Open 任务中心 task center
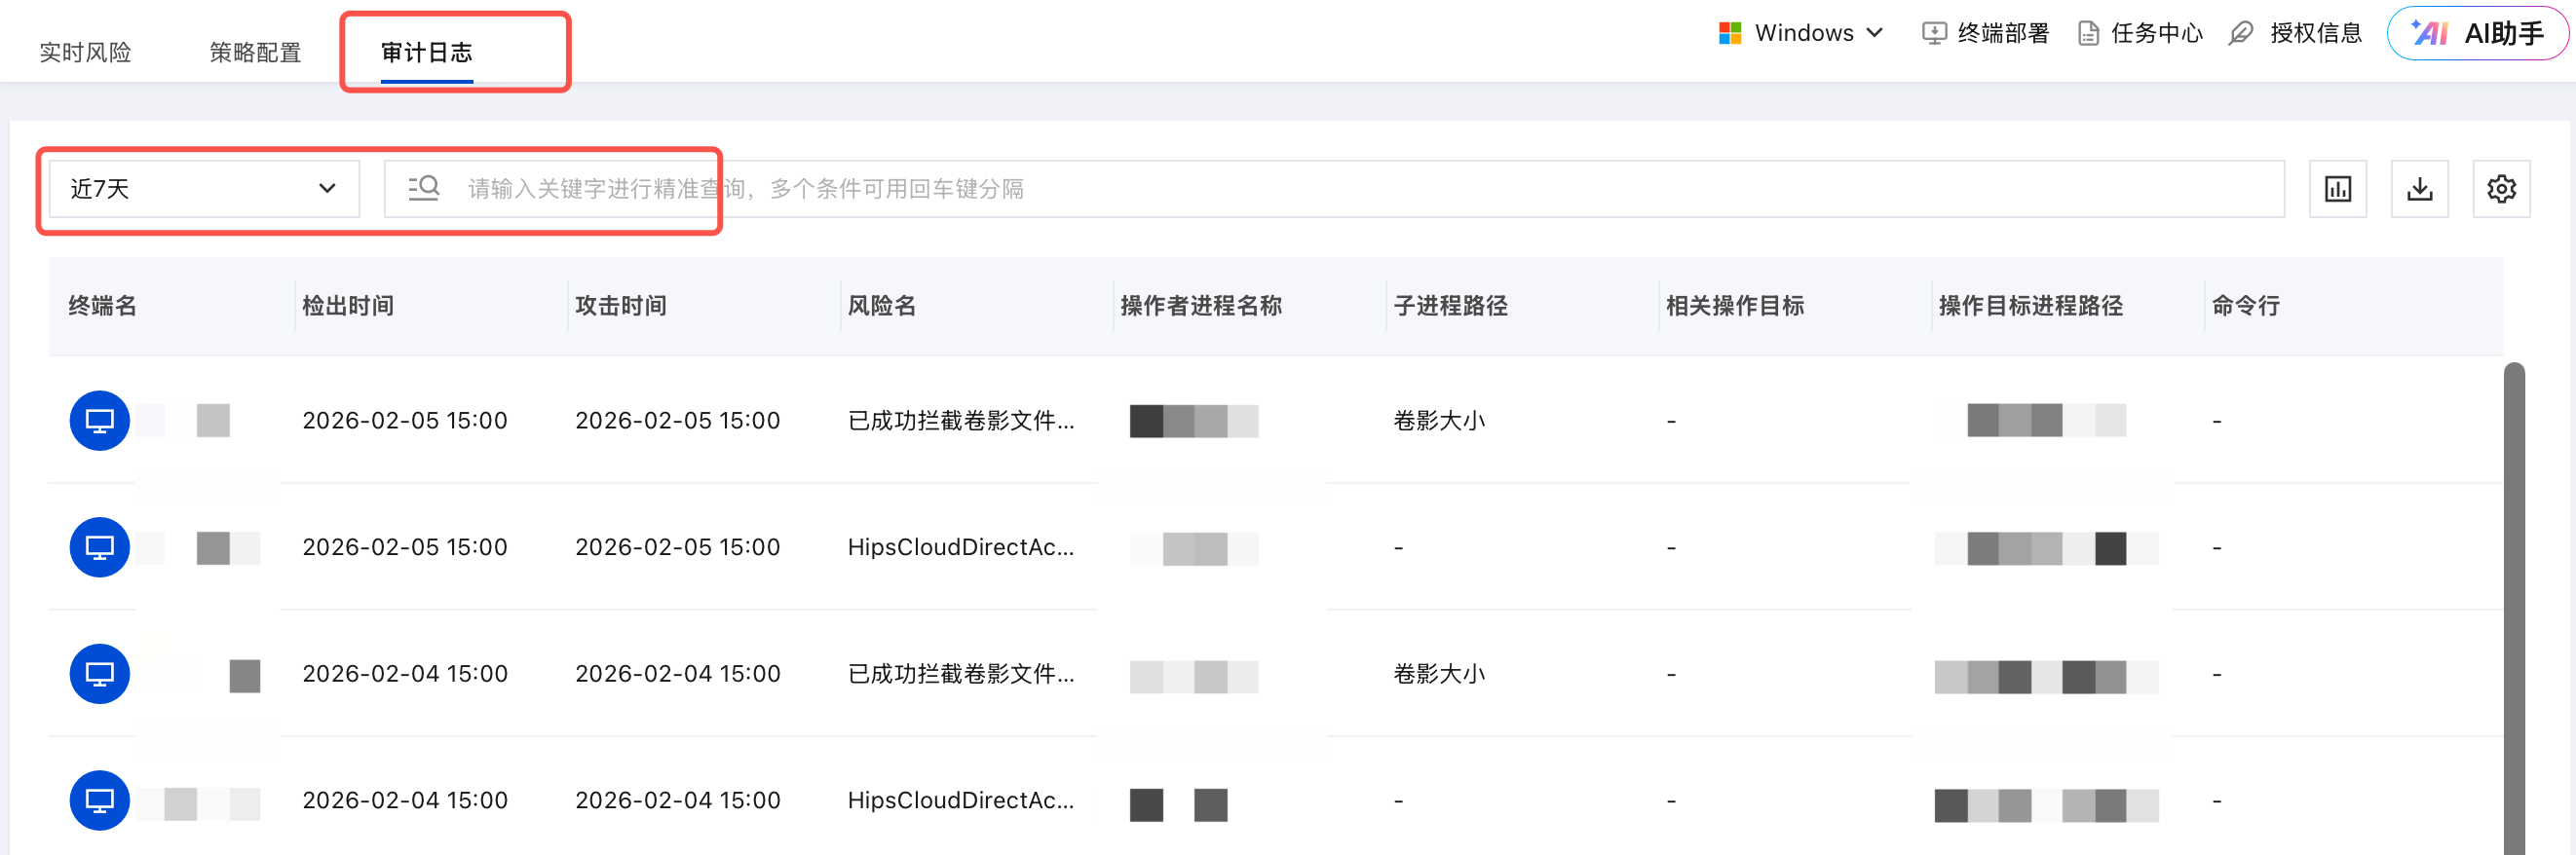This screenshot has height=855, width=2576. pos(2140,34)
